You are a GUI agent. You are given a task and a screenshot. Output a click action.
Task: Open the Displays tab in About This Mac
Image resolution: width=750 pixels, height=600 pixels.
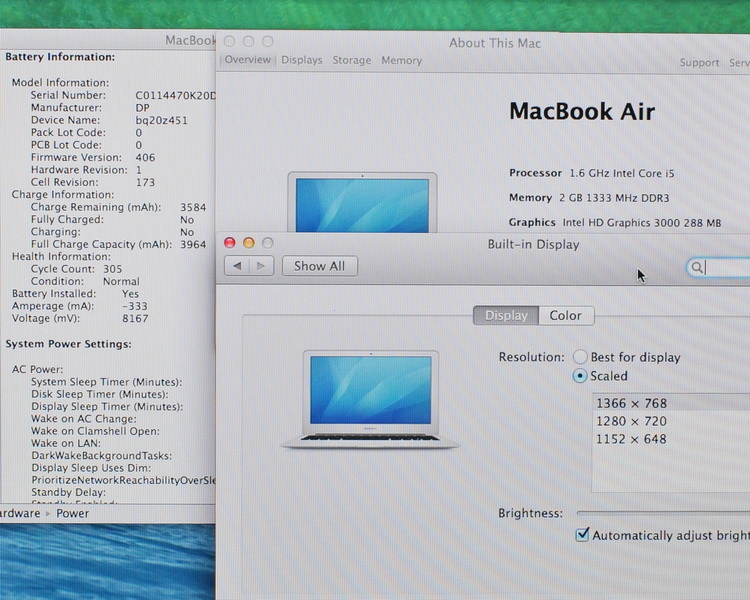pyautogui.click(x=302, y=60)
